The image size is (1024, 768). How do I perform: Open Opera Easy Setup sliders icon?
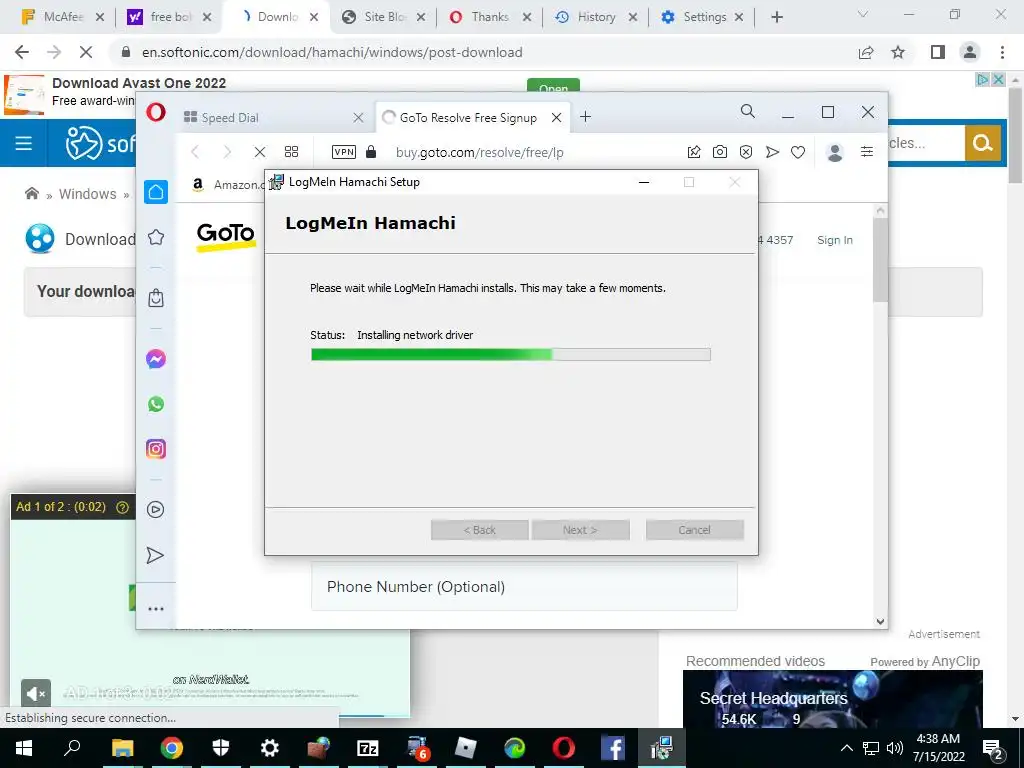pyautogui.click(x=867, y=152)
